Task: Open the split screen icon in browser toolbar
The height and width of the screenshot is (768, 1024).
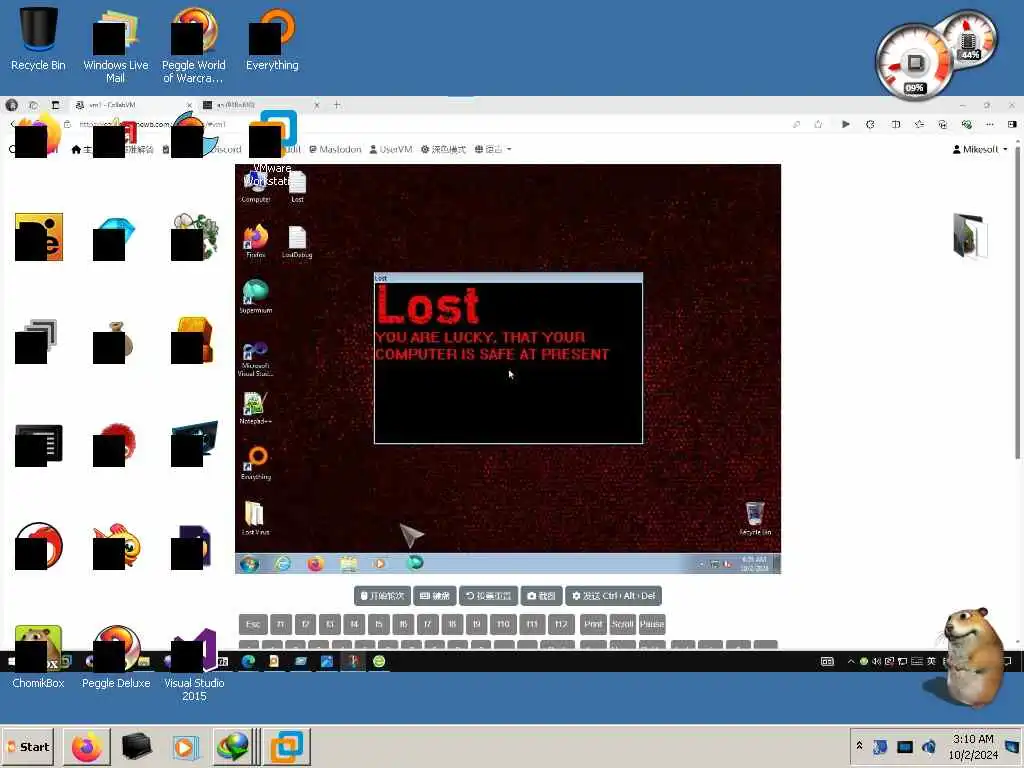Action: [x=895, y=124]
